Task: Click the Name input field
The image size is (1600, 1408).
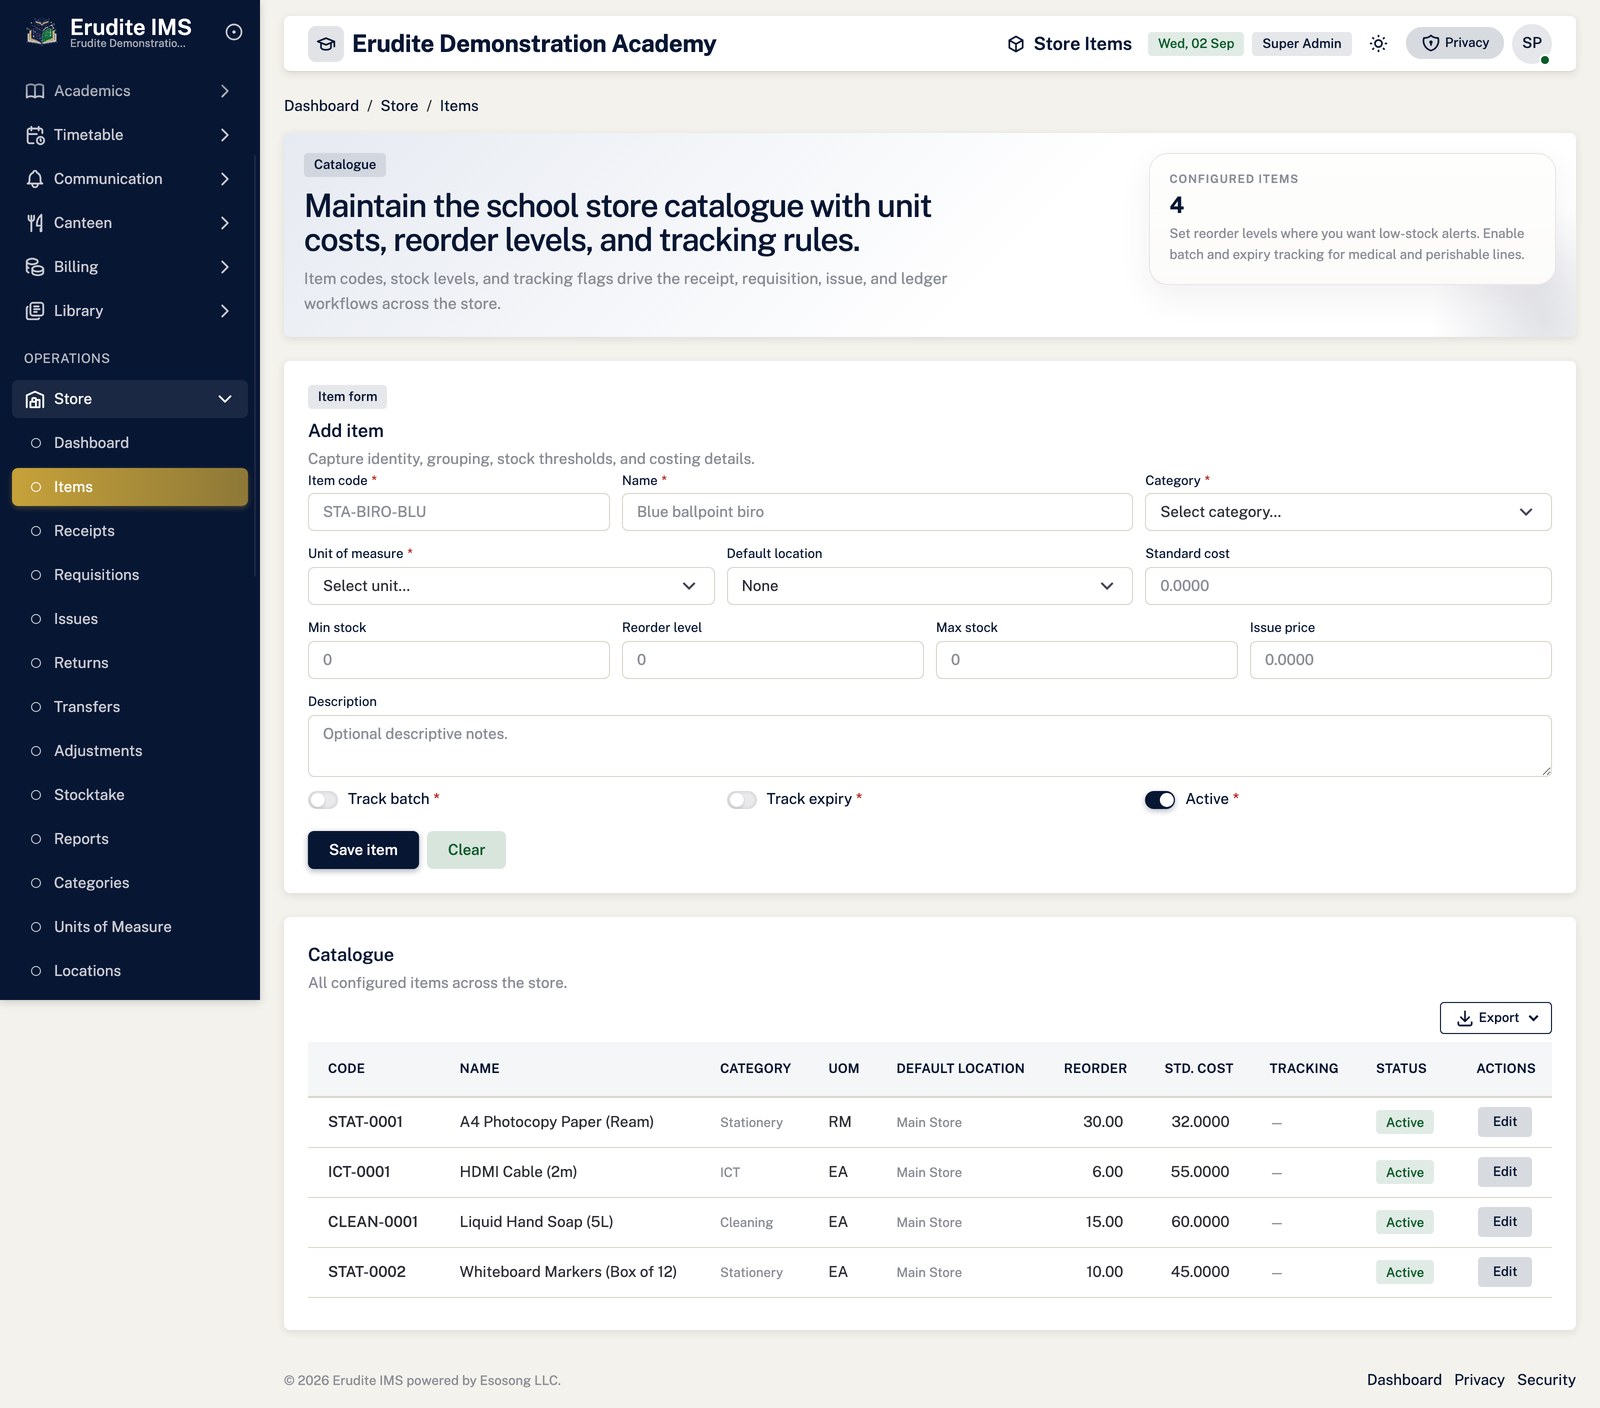Action: pyautogui.click(x=877, y=512)
